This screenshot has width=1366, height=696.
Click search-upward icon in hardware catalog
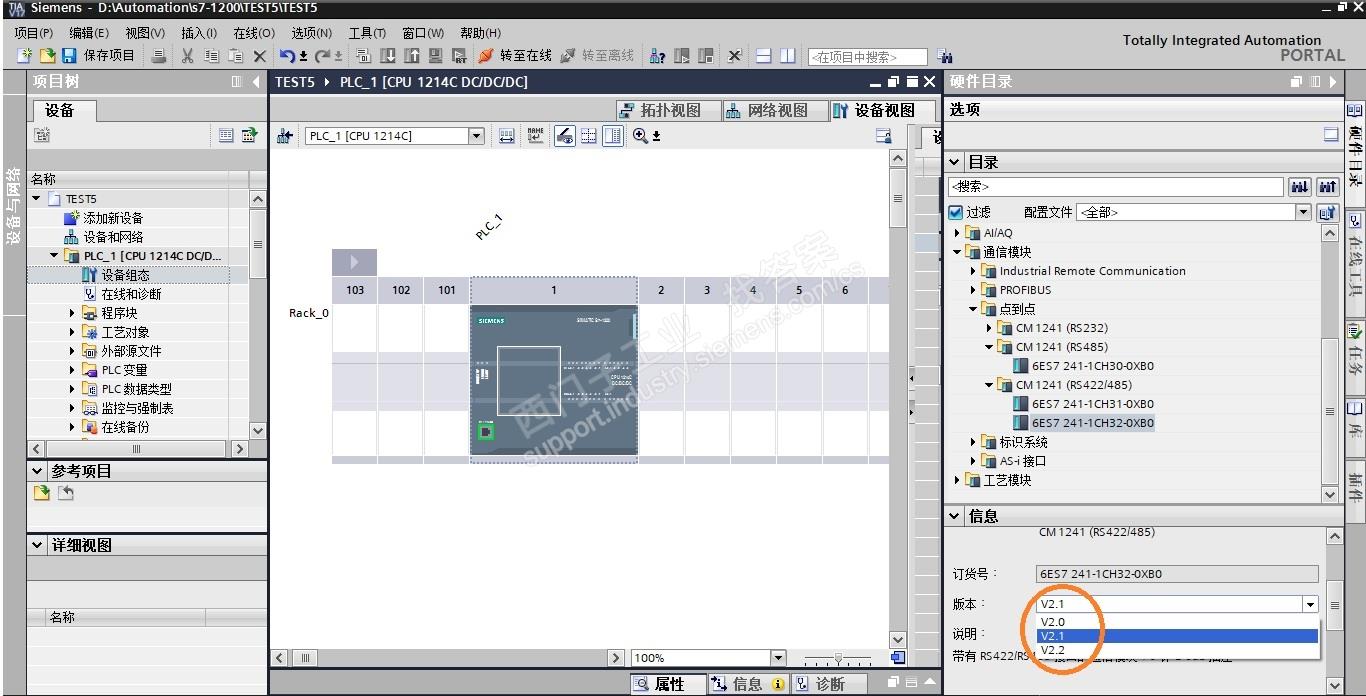(1328, 187)
